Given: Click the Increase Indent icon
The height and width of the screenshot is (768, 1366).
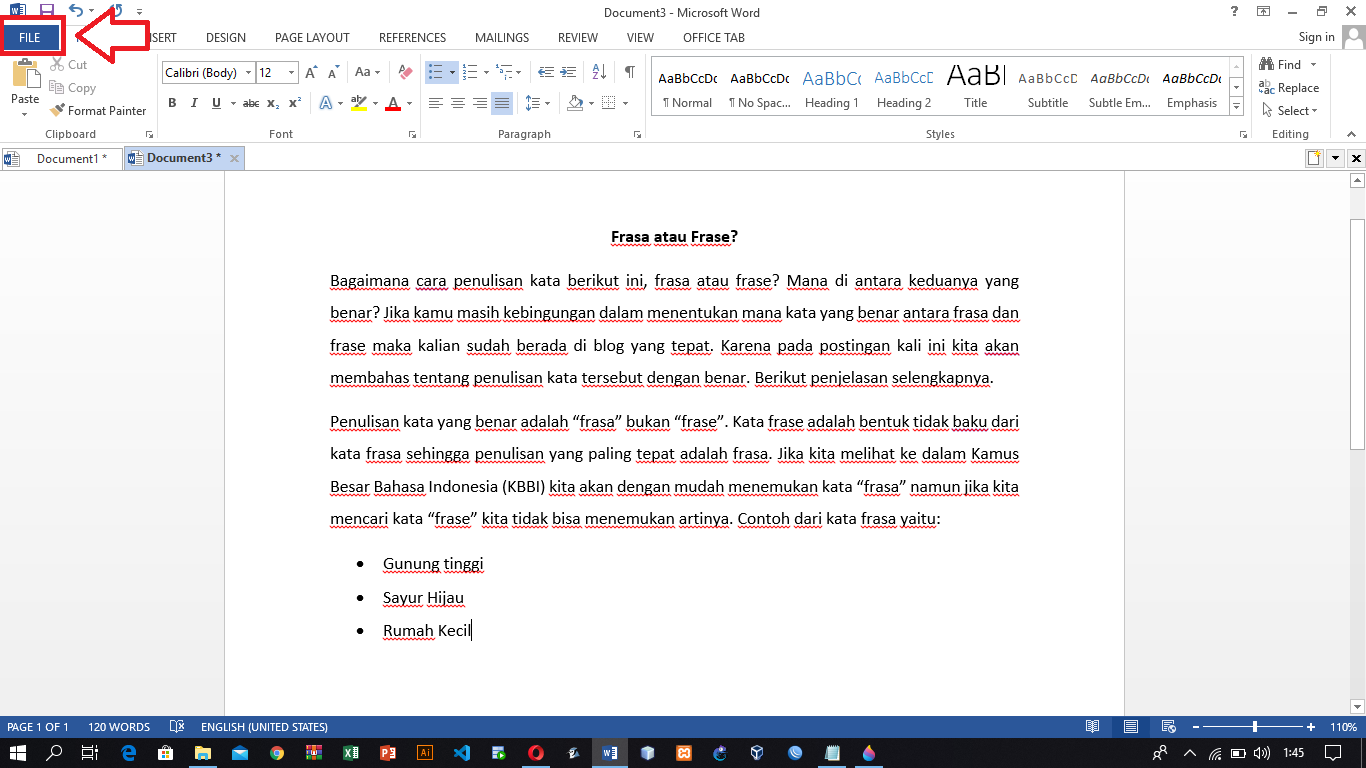Looking at the screenshot, I should (568, 73).
